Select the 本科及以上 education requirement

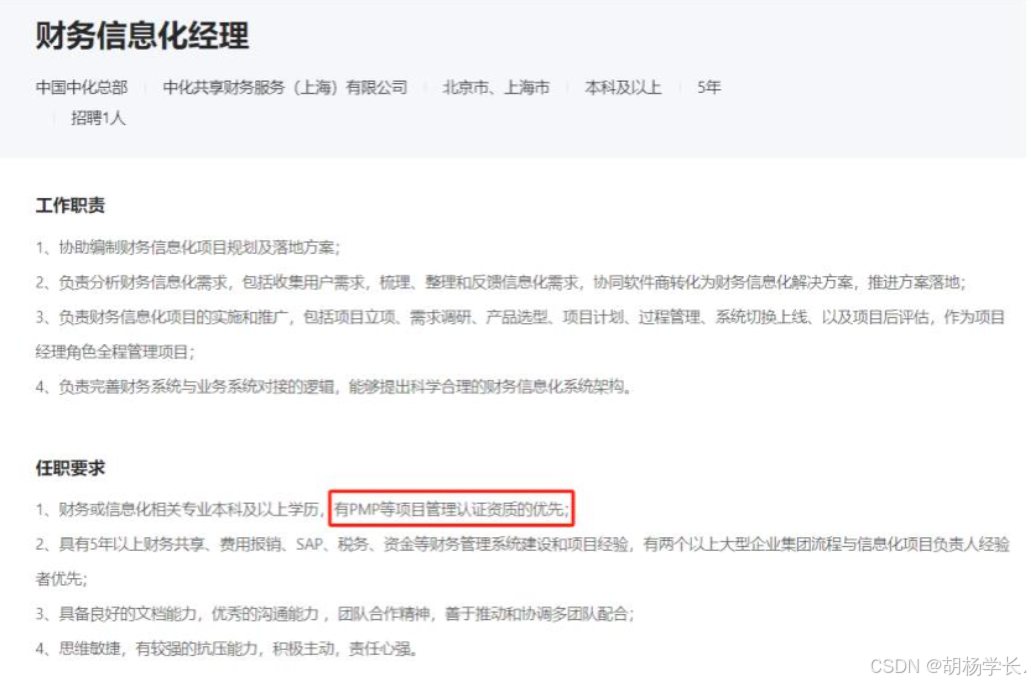pos(623,87)
